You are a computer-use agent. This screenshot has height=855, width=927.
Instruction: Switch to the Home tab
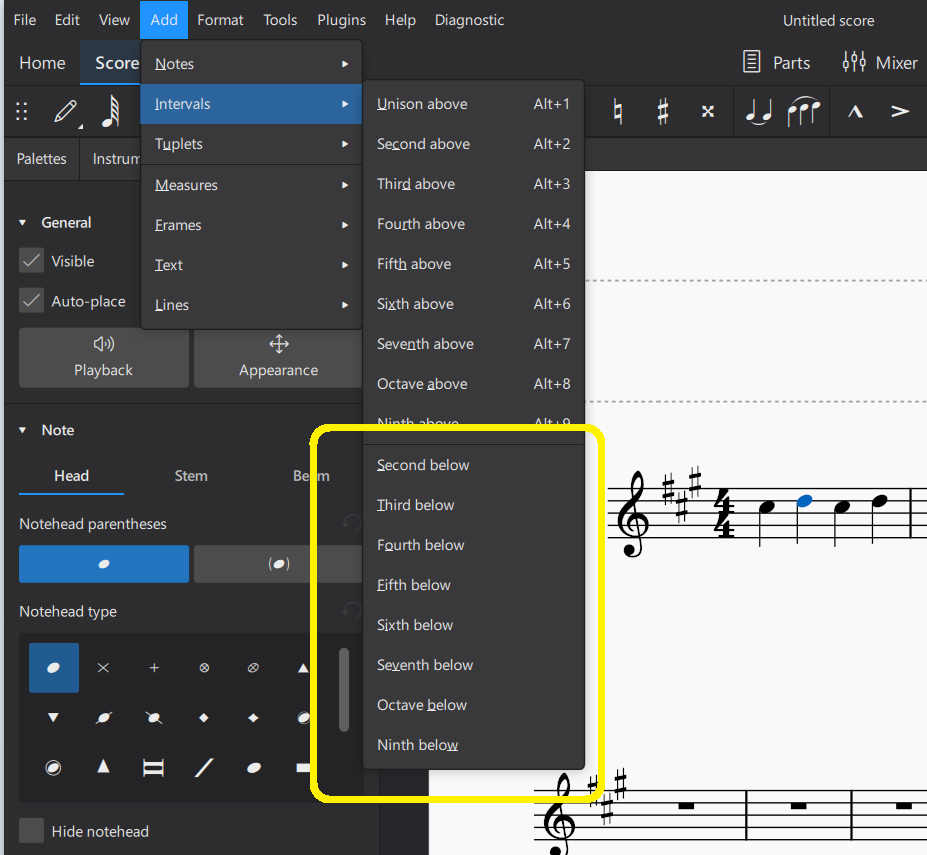tap(42, 62)
